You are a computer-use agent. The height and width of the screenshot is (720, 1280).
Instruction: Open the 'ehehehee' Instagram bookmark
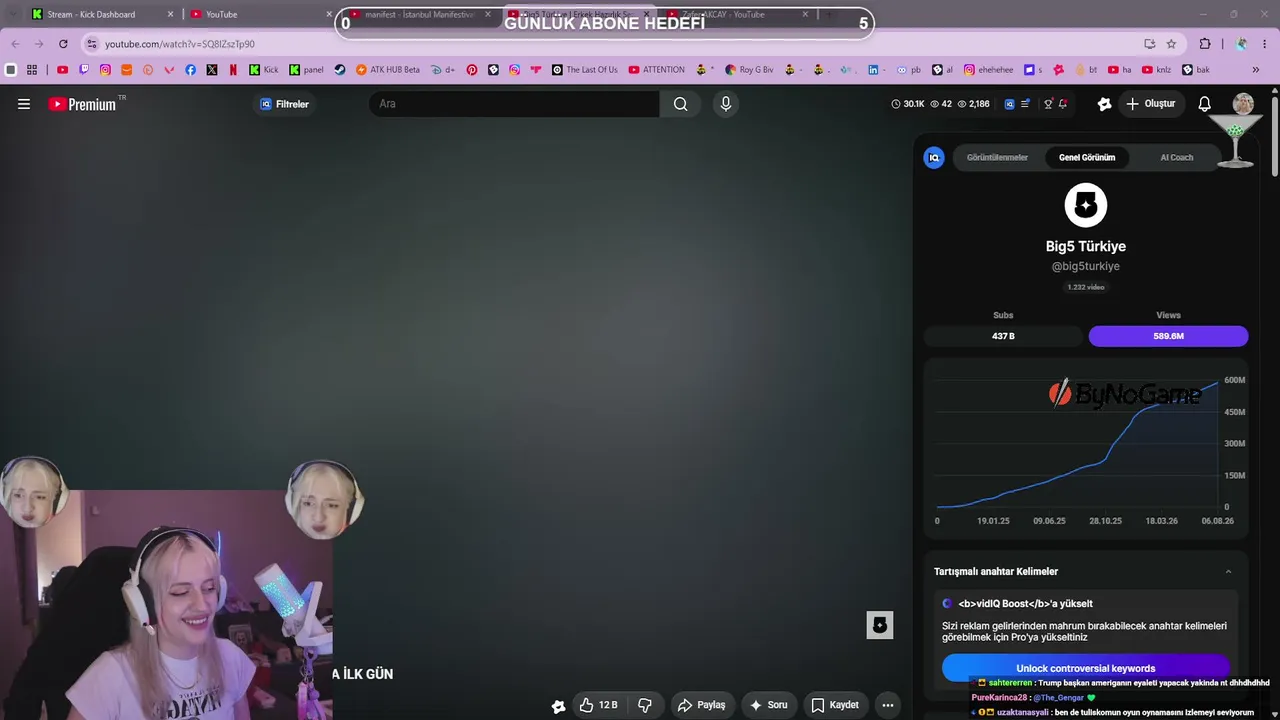pyautogui.click(x=988, y=70)
